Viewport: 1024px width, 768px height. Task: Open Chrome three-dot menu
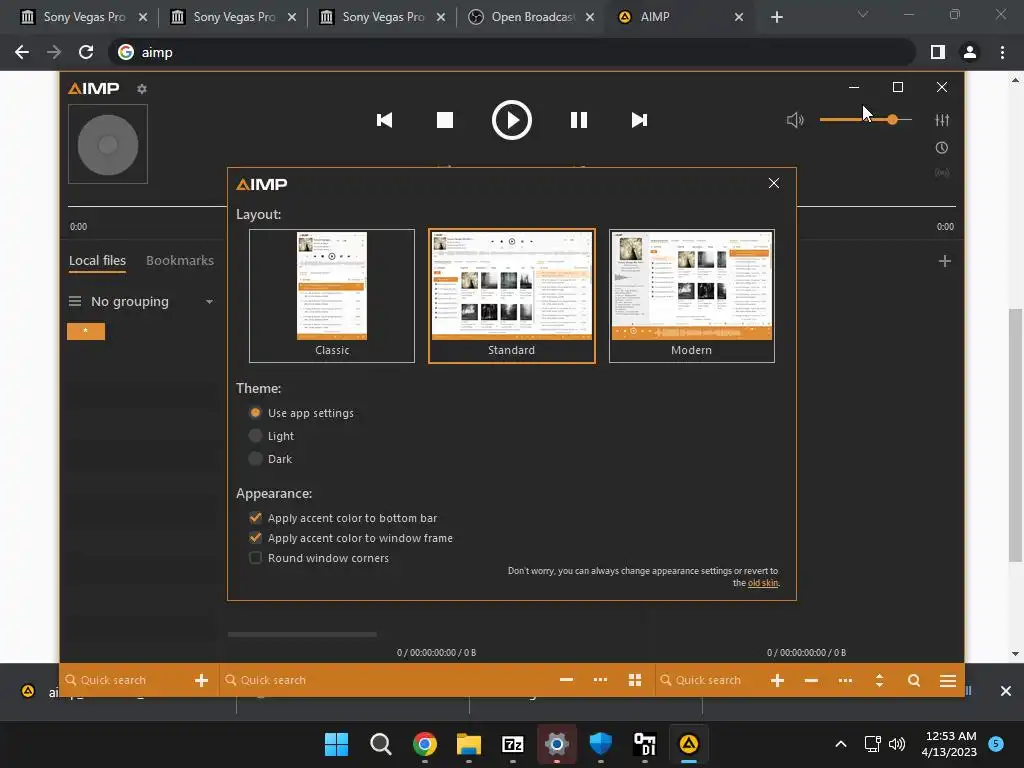pos(1002,52)
